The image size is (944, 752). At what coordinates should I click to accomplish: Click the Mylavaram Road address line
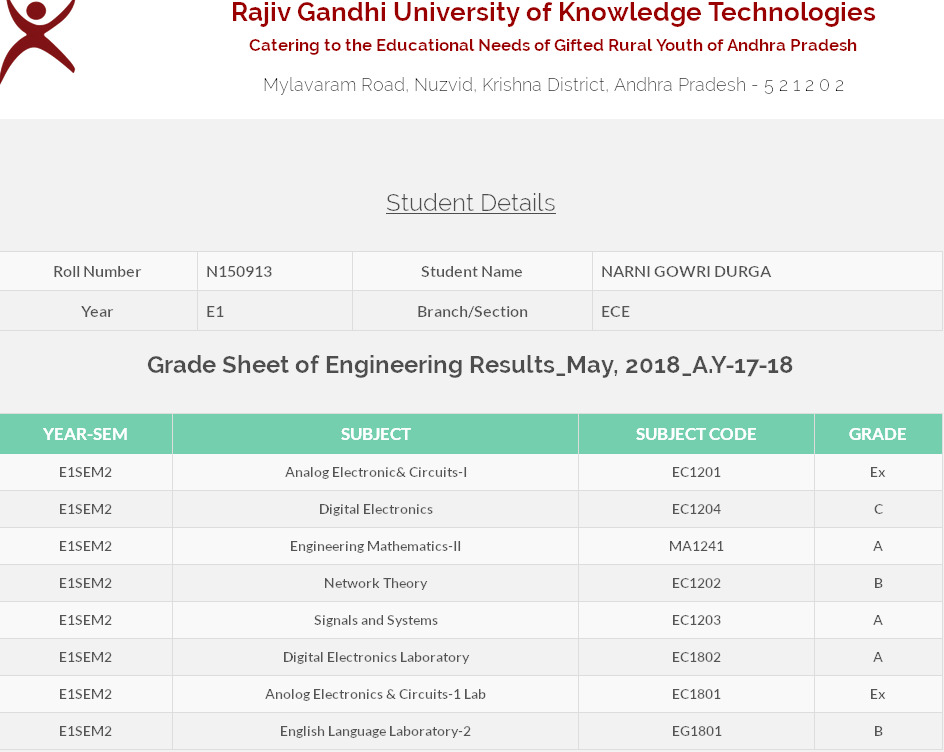coord(553,85)
